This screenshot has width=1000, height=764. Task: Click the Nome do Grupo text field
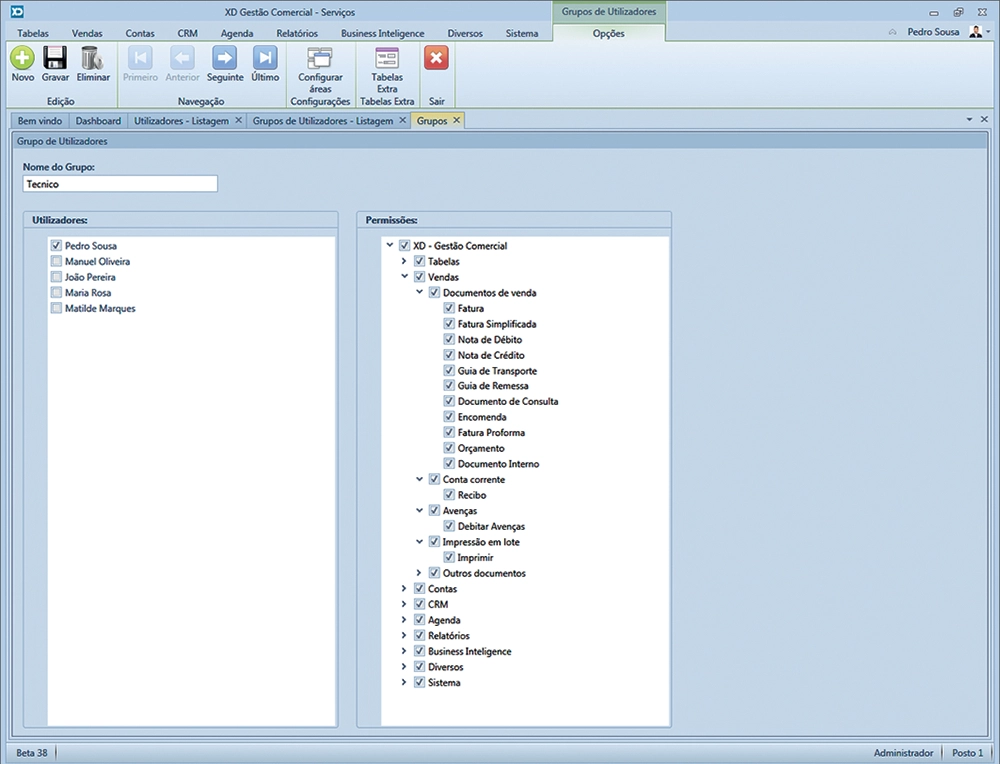point(120,184)
